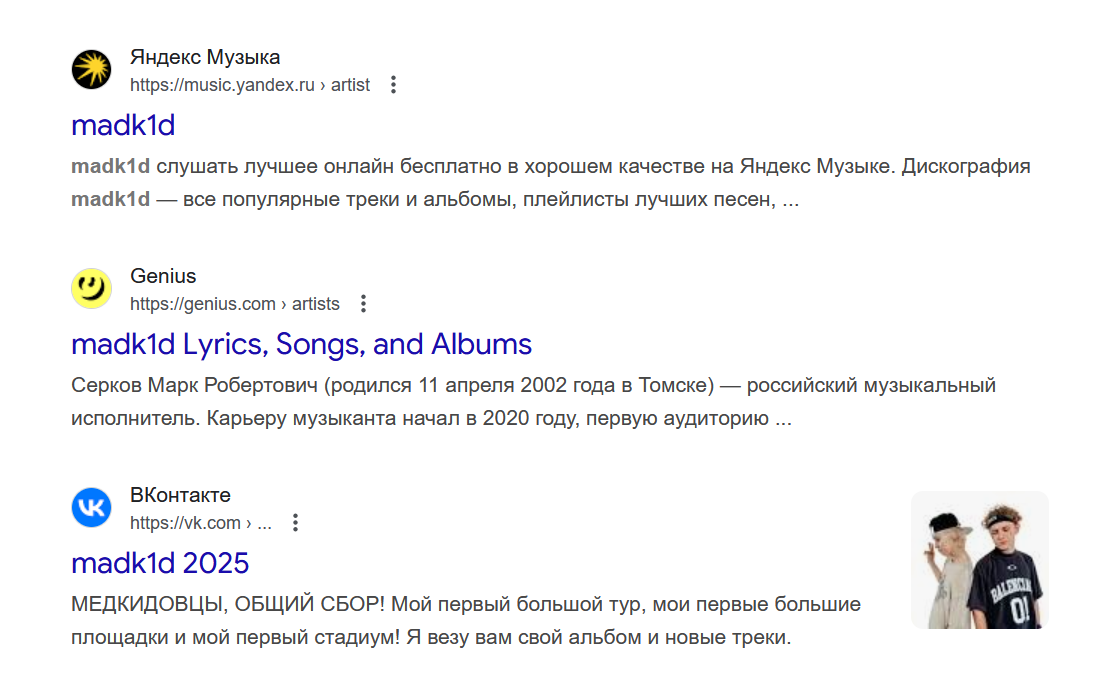Open more options for Яндекс Музыка result
Screen dimensions: 1095x685
(393, 85)
